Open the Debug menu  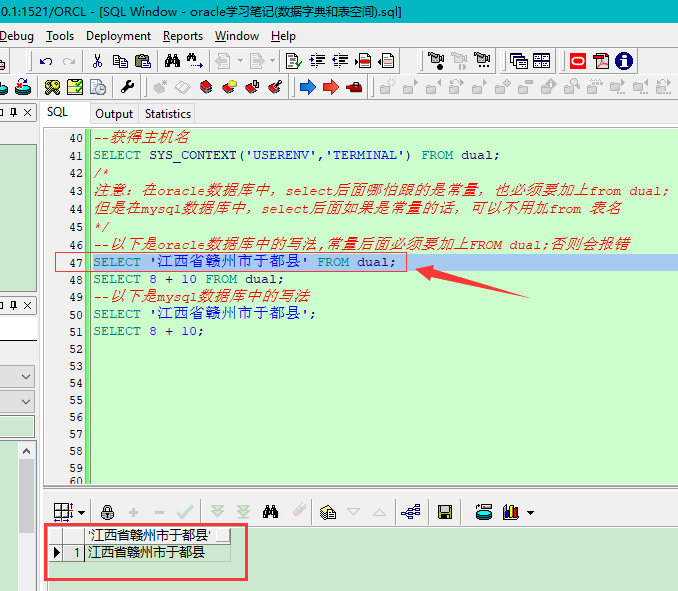(x=17, y=36)
